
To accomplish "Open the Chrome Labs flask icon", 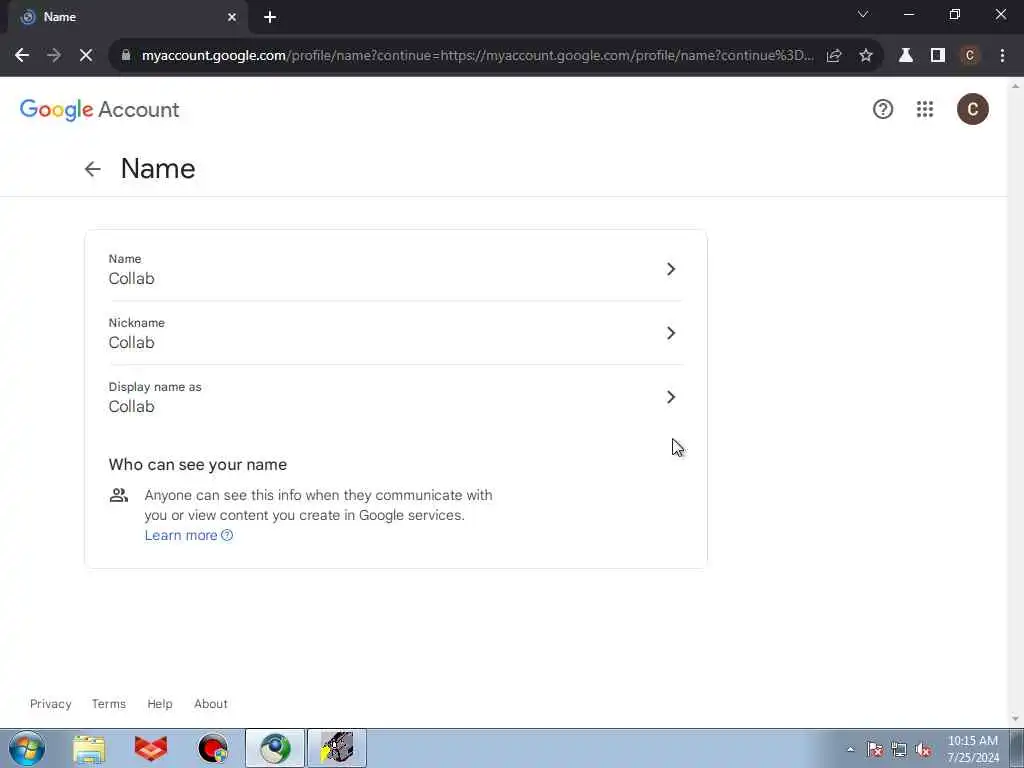I will [906, 56].
